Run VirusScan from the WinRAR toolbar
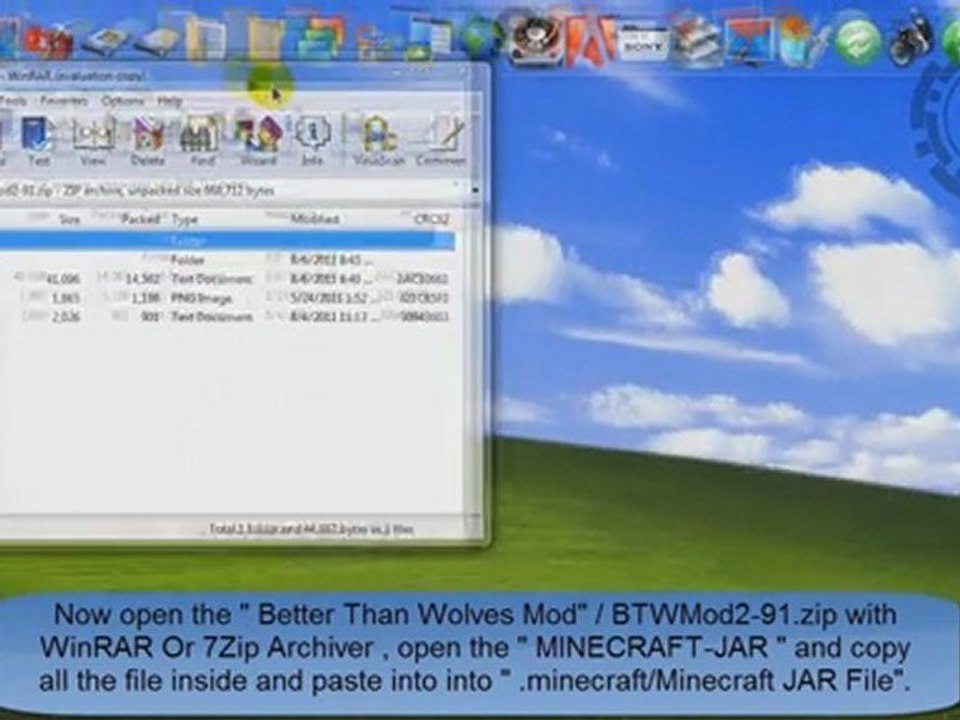960x720 pixels. click(x=379, y=141)
